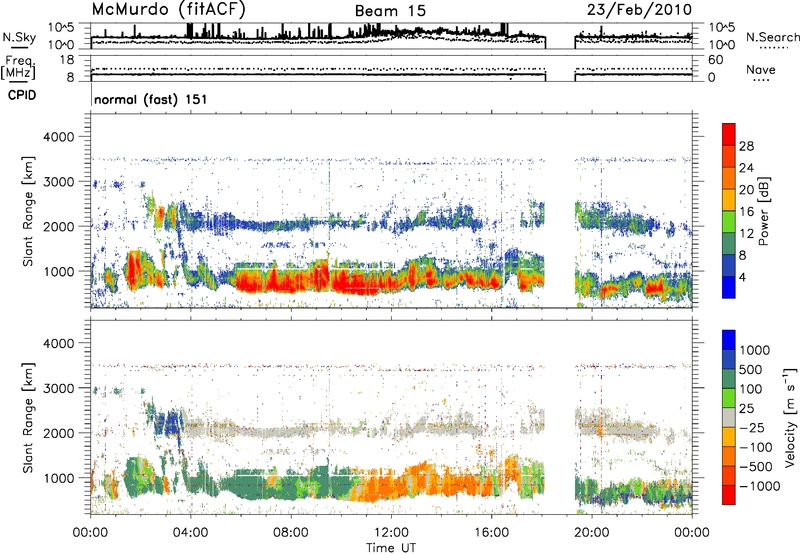Click 'Slant Range [km]' label of velocity panel
The height and width of the screenshot is (554, 800).
[28, 418]
